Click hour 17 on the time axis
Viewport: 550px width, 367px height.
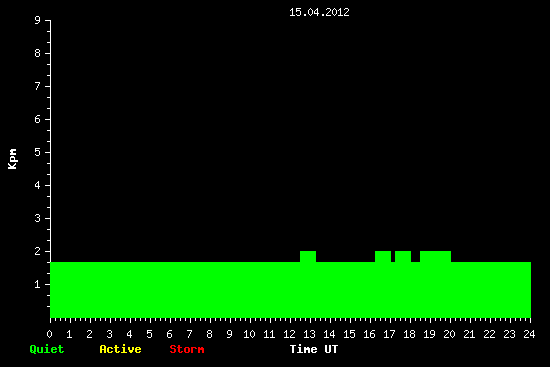point(389,334)
